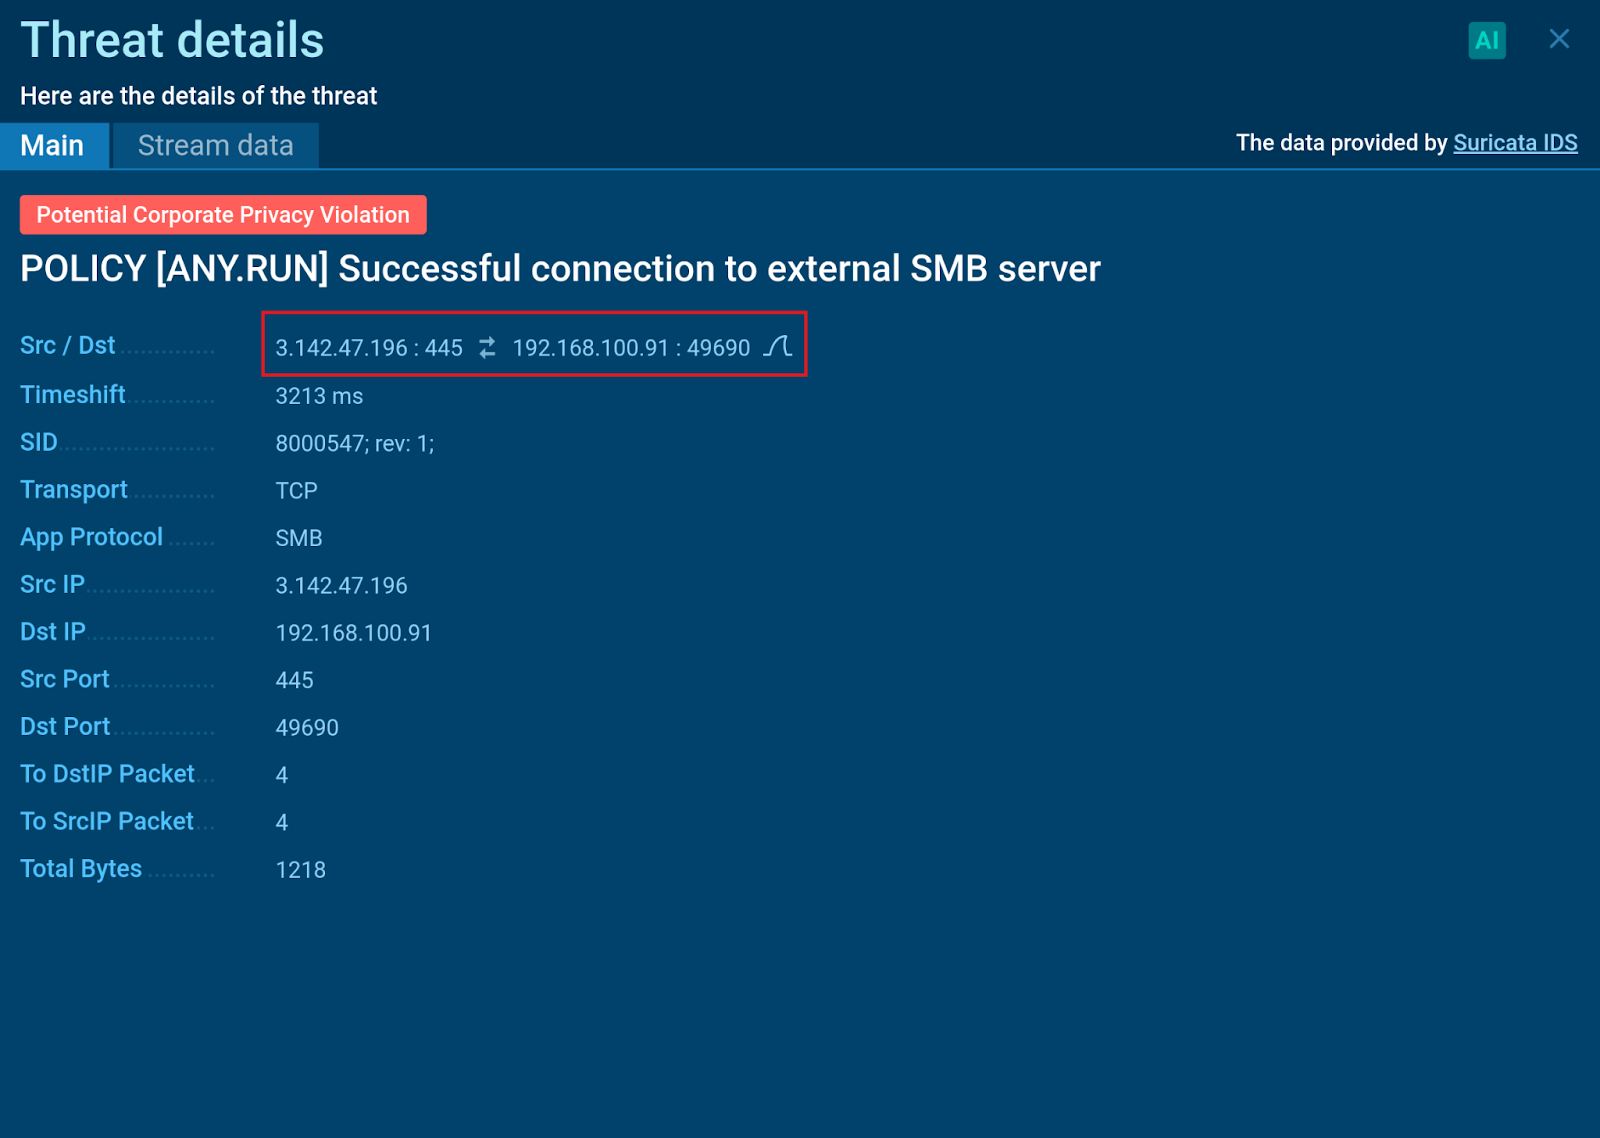Click the AI assistant icon
This screenshot has width=1600, height=1138.
pyautogui.click(x=1486, y=41)
